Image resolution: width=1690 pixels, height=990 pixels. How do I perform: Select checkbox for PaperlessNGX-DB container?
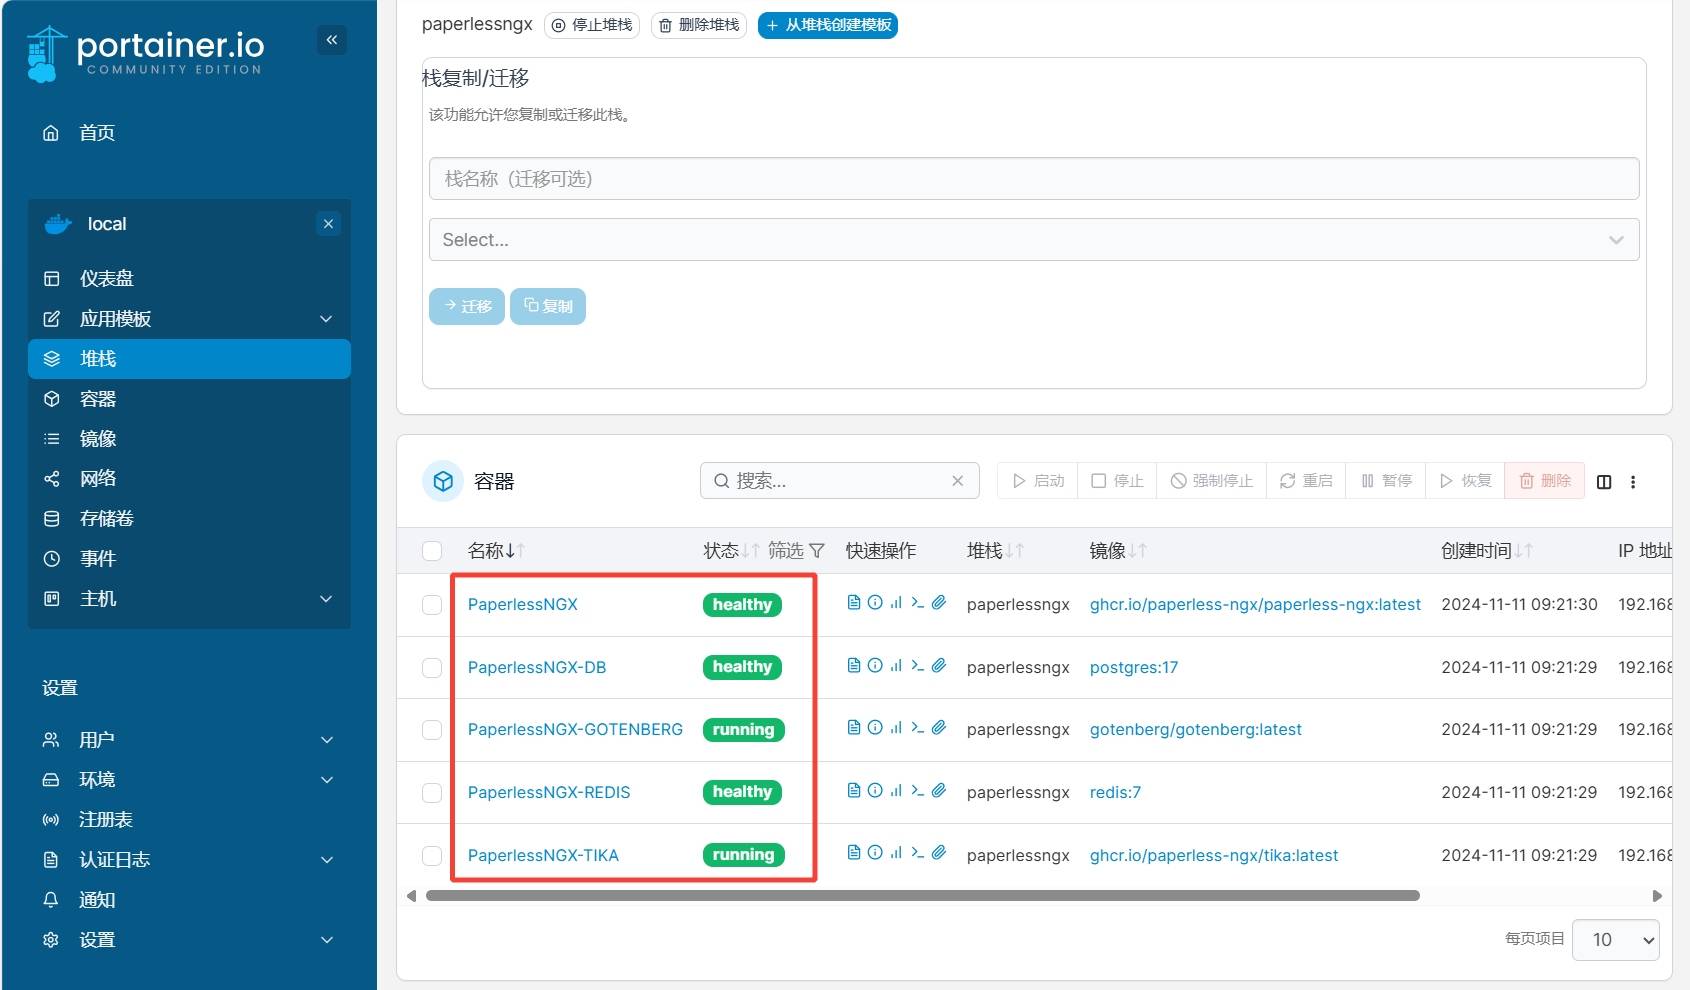click(x=432, y=668)
